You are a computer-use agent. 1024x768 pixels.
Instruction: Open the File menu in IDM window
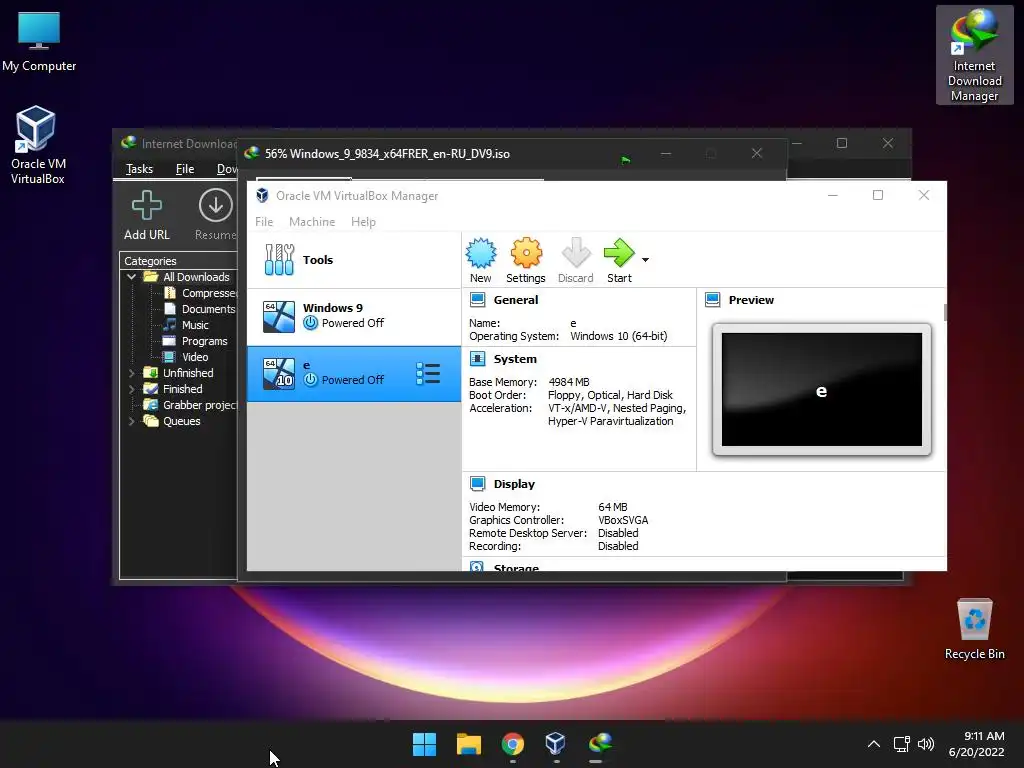185,169
